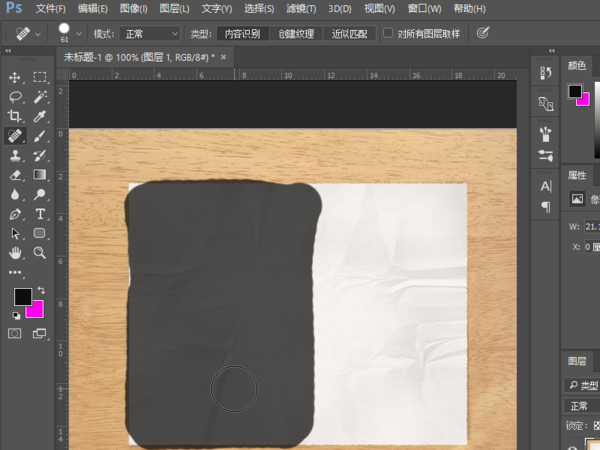
Task: Open the Type menu
Action: (x=217, y=8)
